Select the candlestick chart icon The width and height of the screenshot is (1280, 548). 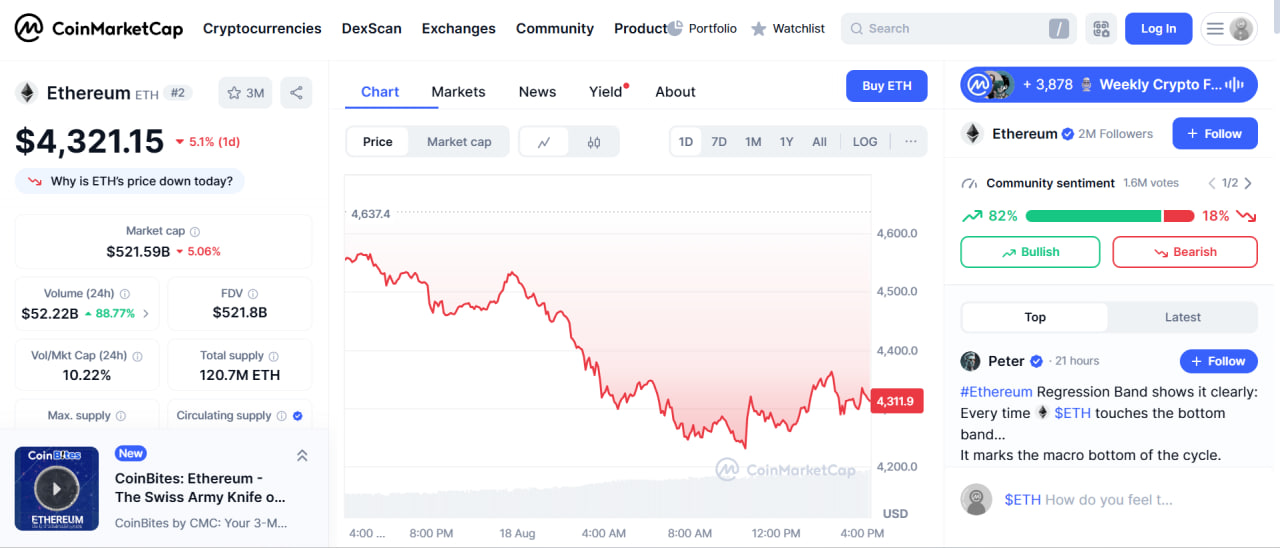[594, 142]
